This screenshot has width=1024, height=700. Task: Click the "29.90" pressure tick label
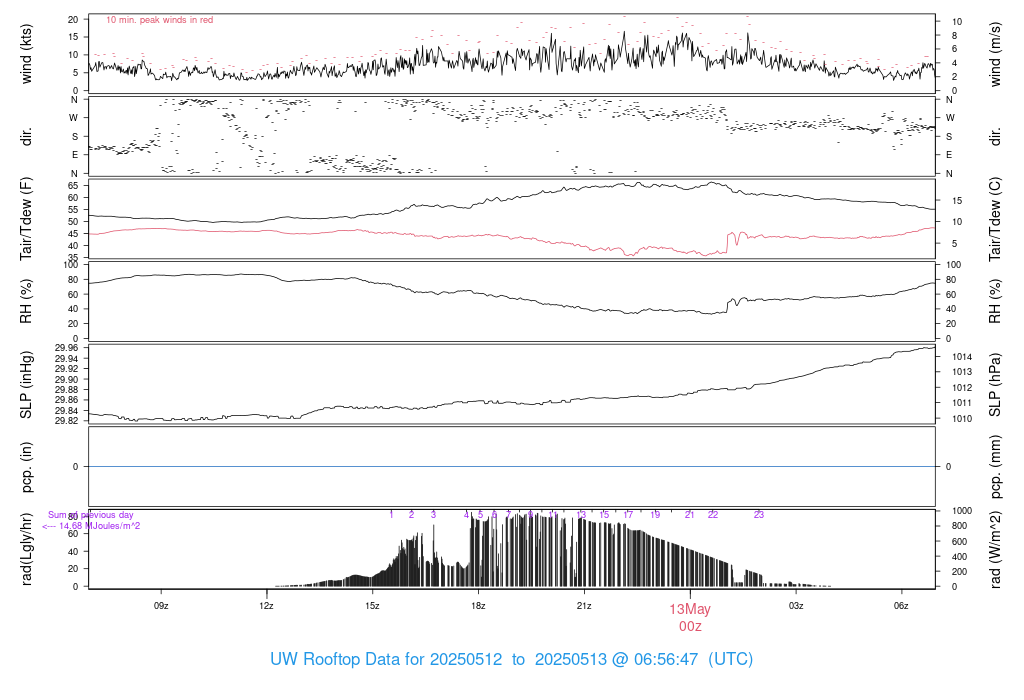pos(67,379)
